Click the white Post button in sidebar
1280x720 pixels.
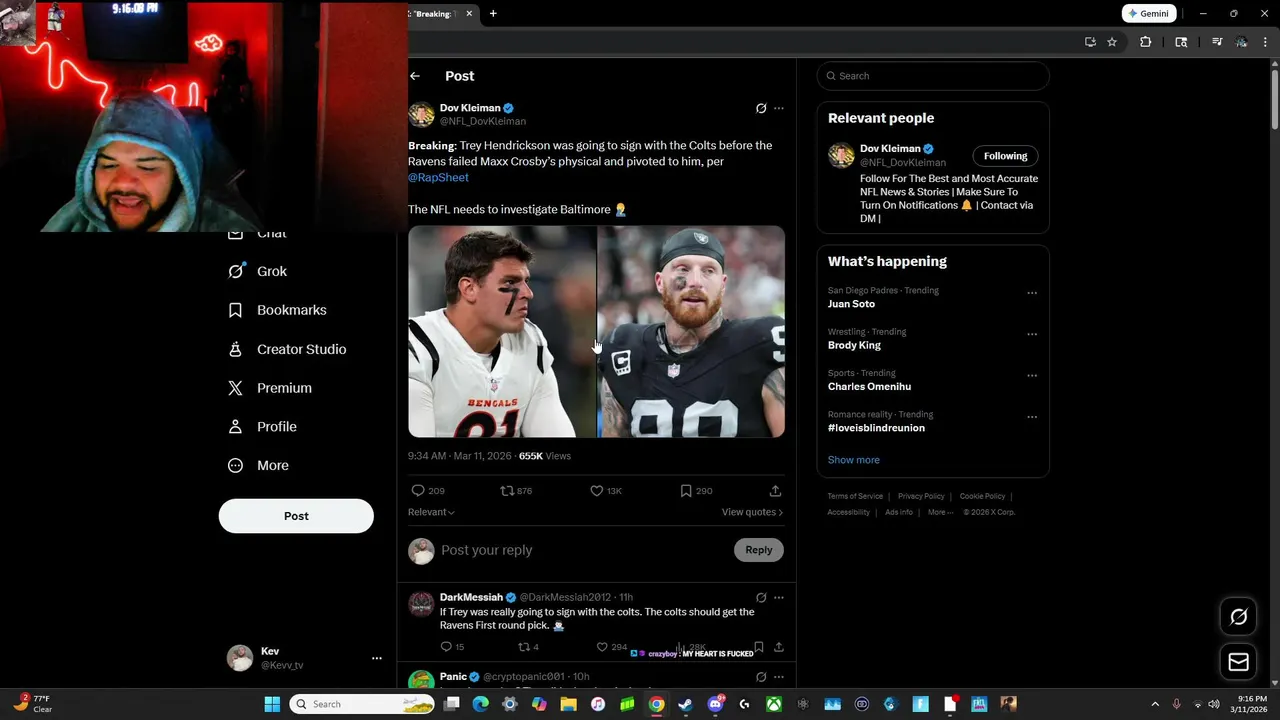[x=296, y=516]
